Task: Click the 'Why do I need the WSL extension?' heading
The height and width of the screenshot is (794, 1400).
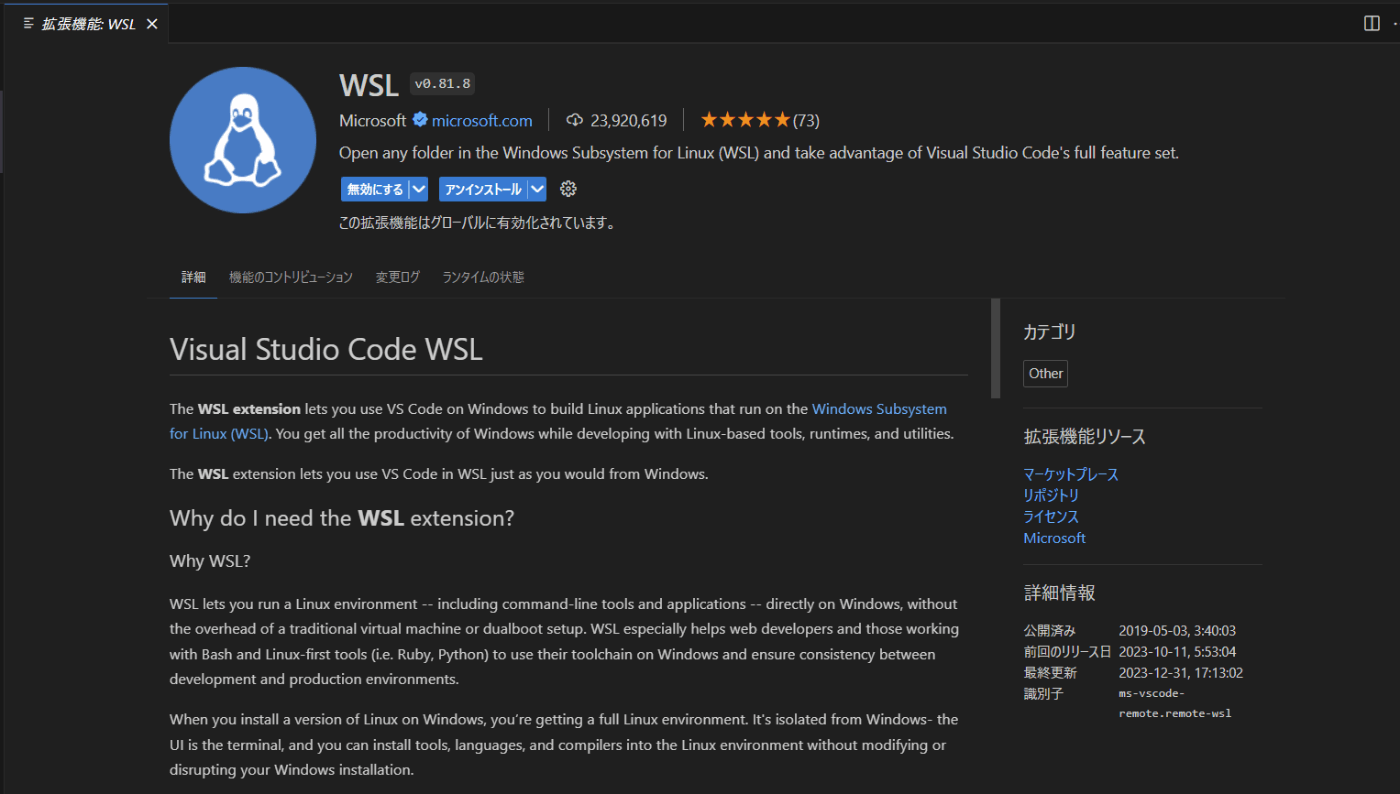Action: pyautogui.click(x=342, y=518)
